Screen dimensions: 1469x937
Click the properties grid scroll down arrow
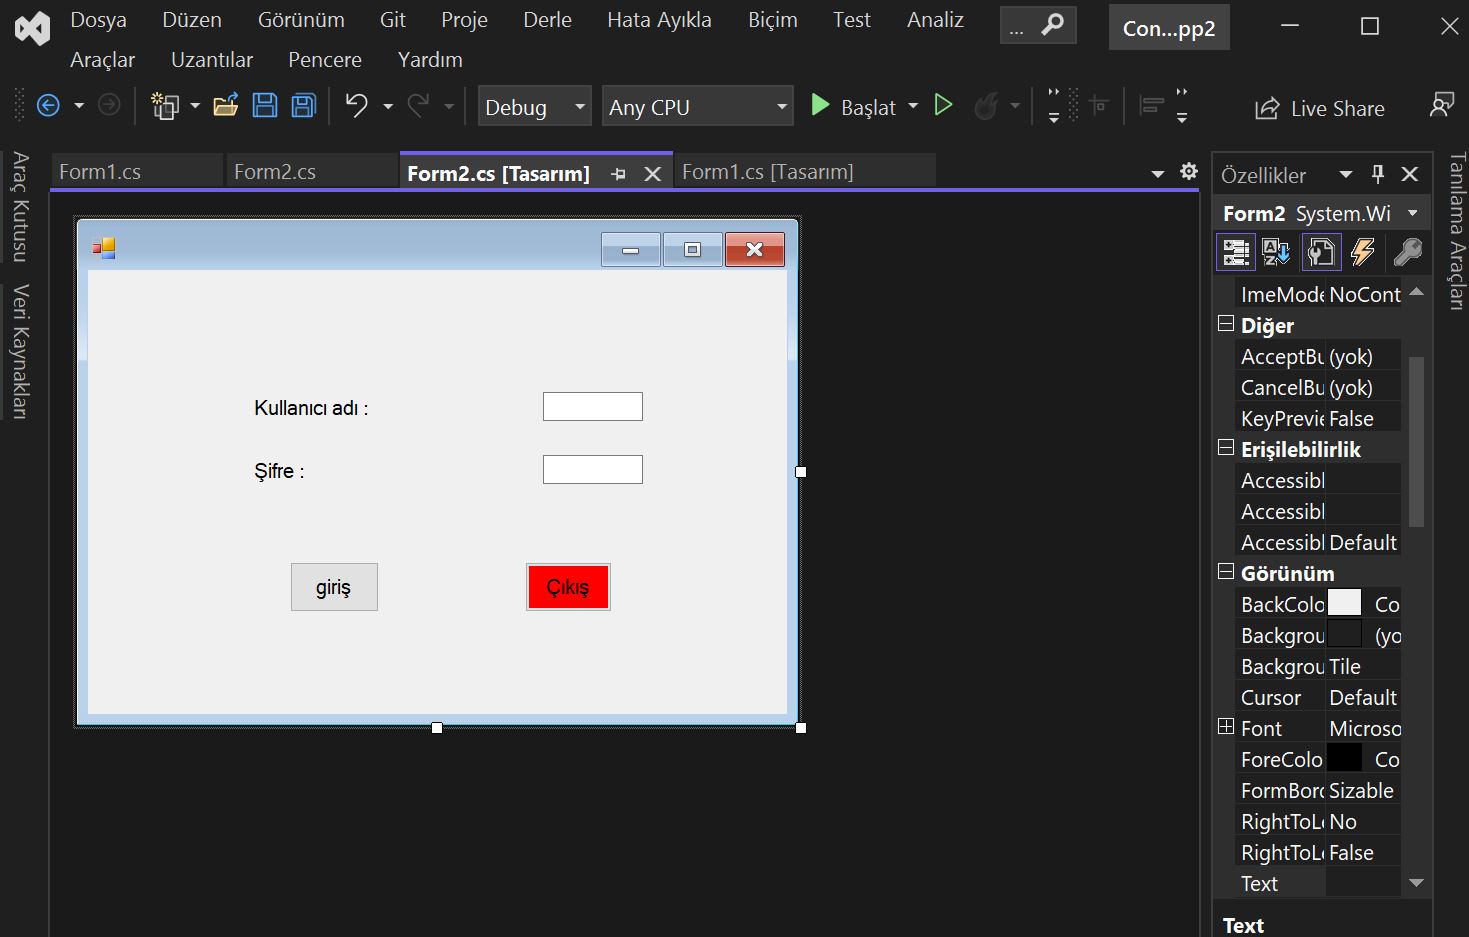click(x=1416, y=883)
